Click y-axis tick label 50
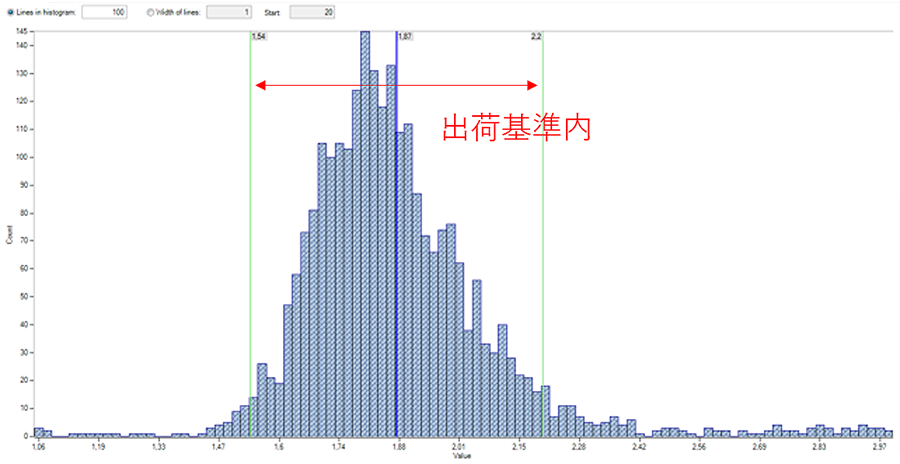900x464 pixels. (24, 297)
